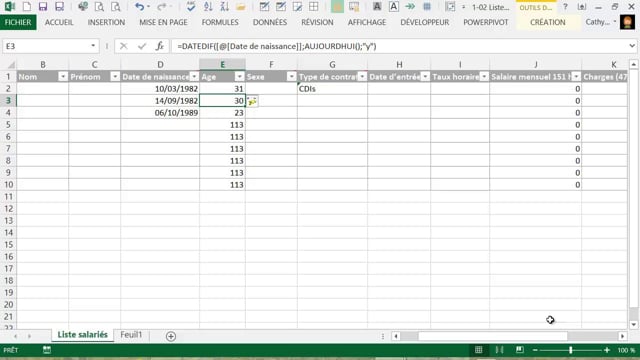Select cell with date 06/10/1989
Image resolution: width=640 pixels, height=360 pixels.
160,113
